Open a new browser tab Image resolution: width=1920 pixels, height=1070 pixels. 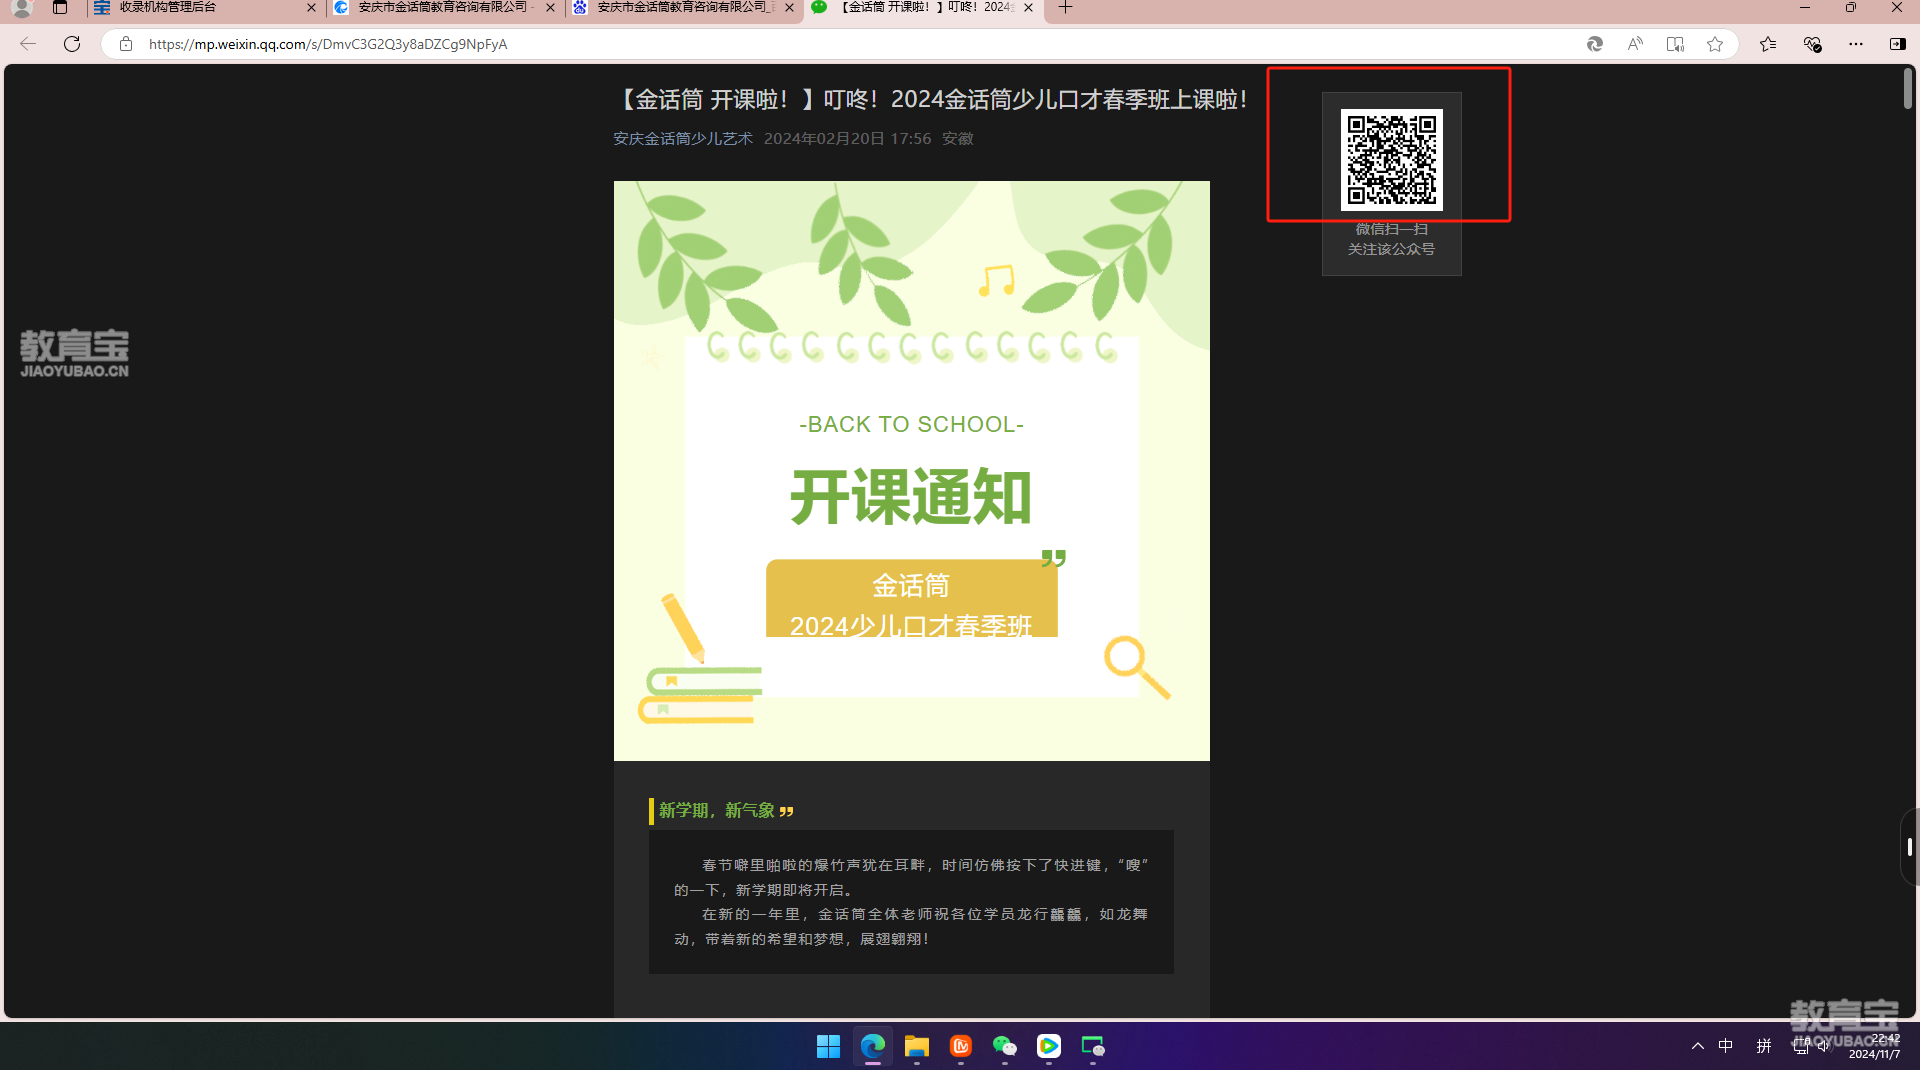[x=1066, y=8]
